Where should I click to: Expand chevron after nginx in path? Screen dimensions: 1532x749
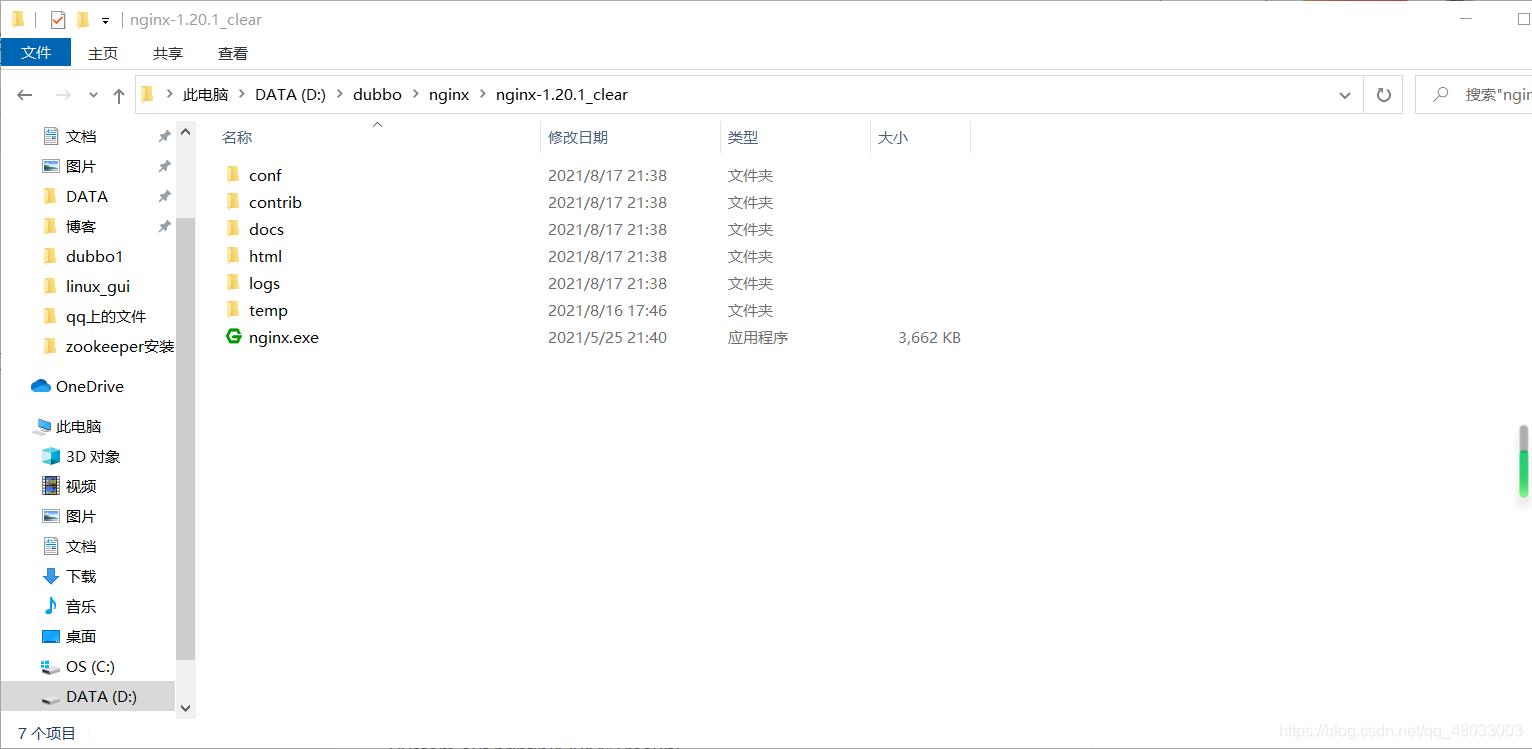(x=483, y=95)
